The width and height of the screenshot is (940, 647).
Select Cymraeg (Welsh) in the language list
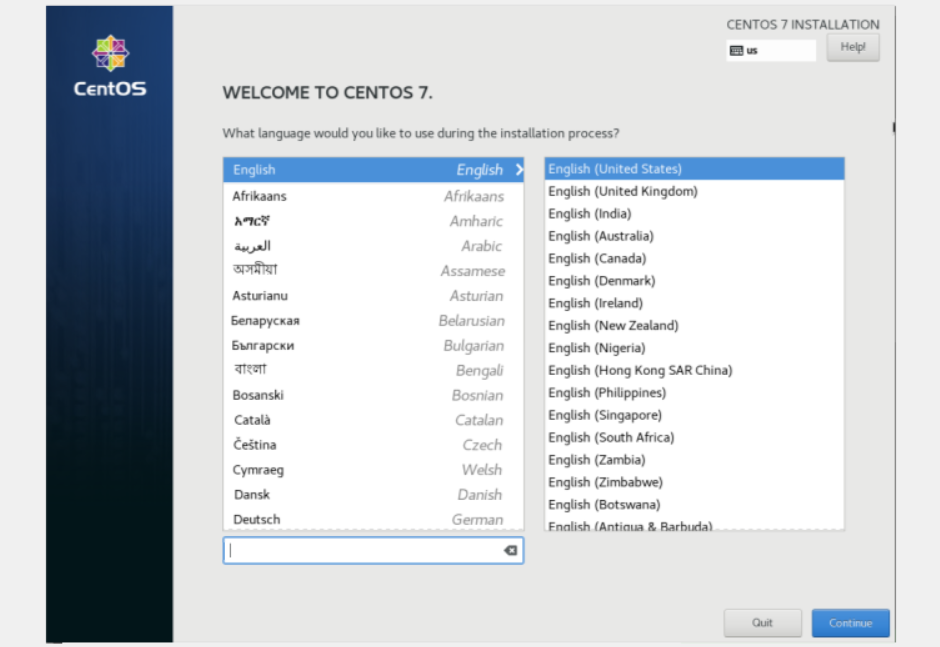click(x=373, y=470)
